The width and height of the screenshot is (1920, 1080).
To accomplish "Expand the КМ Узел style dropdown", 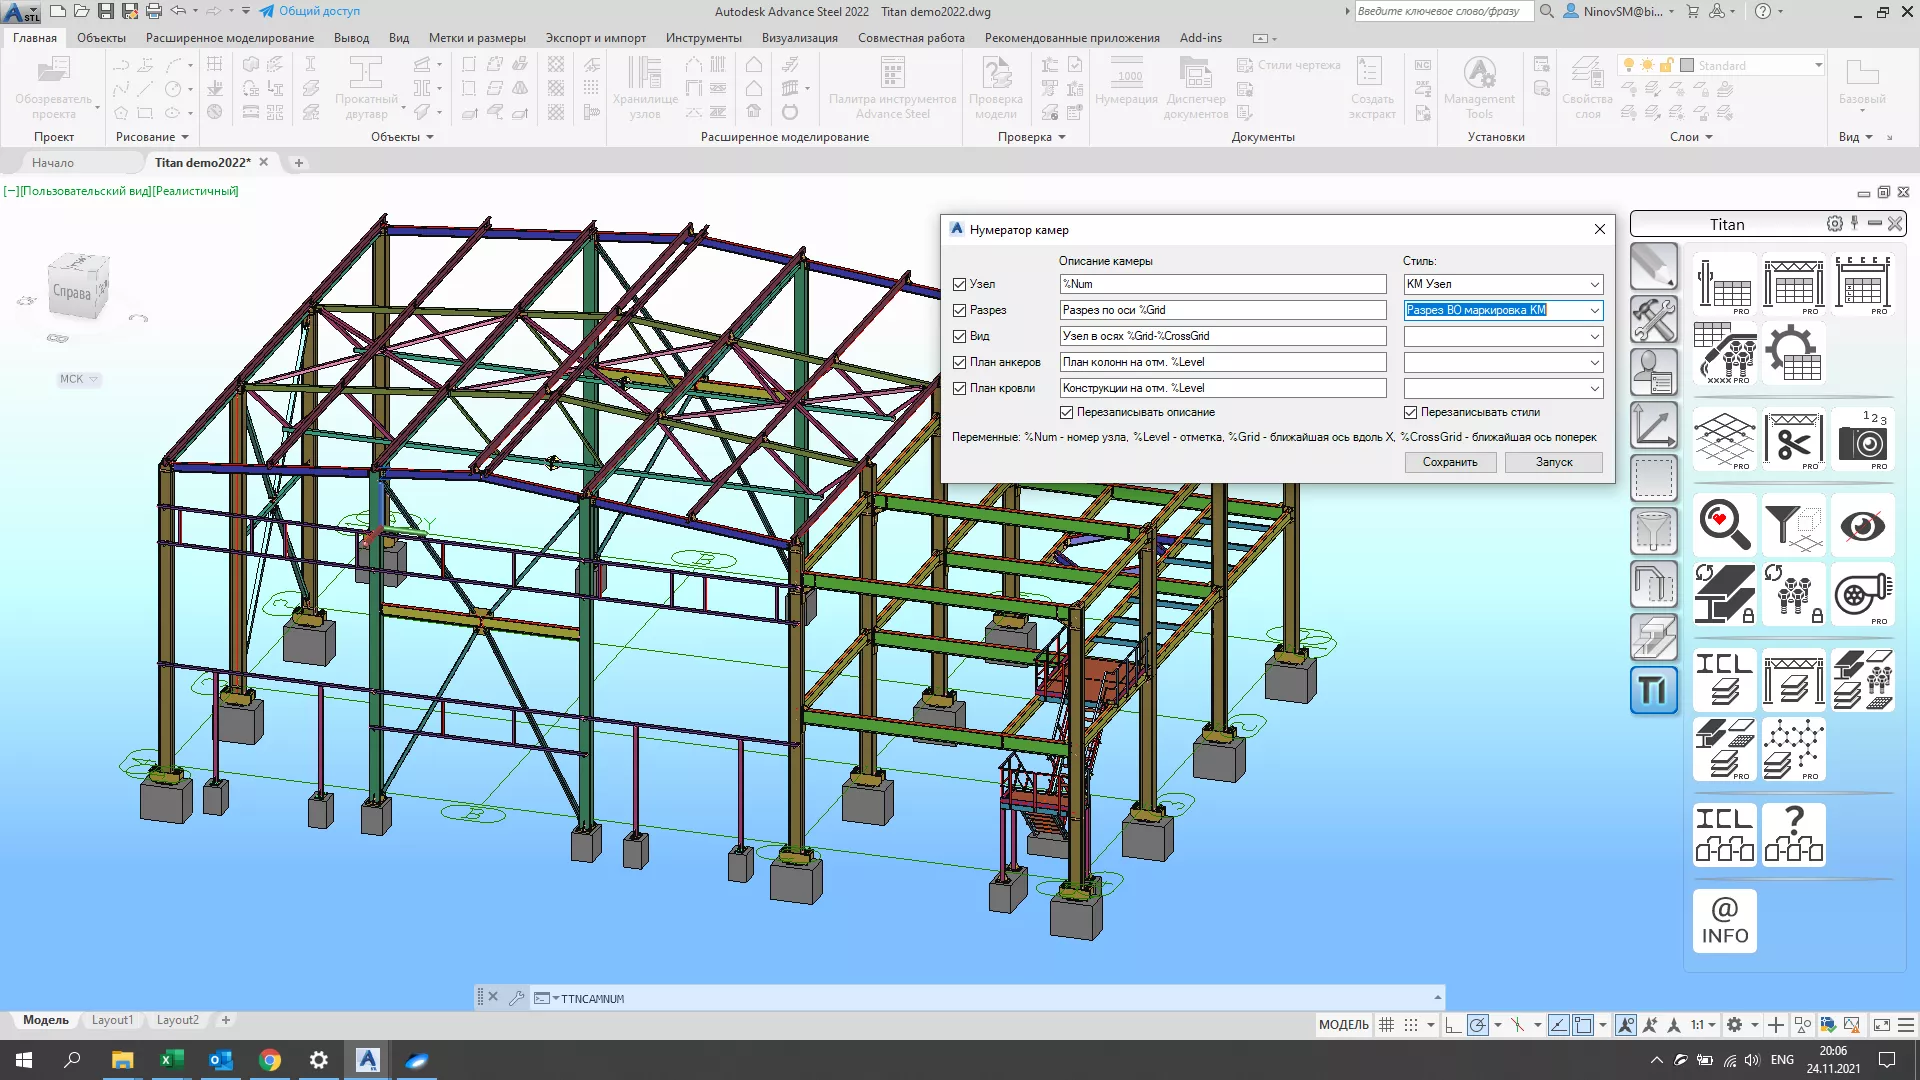I will tap(1594, 284).
